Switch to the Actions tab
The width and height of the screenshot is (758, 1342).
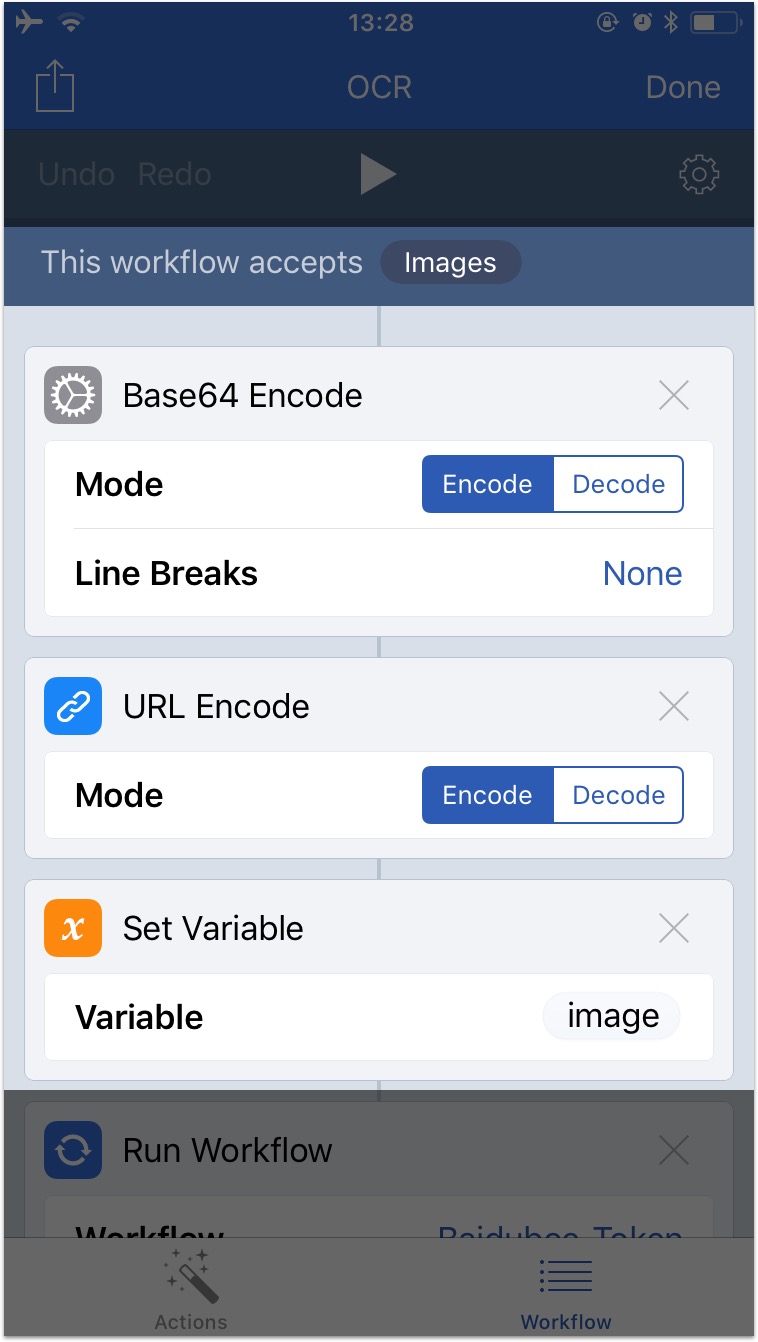tap(190, 1290)
